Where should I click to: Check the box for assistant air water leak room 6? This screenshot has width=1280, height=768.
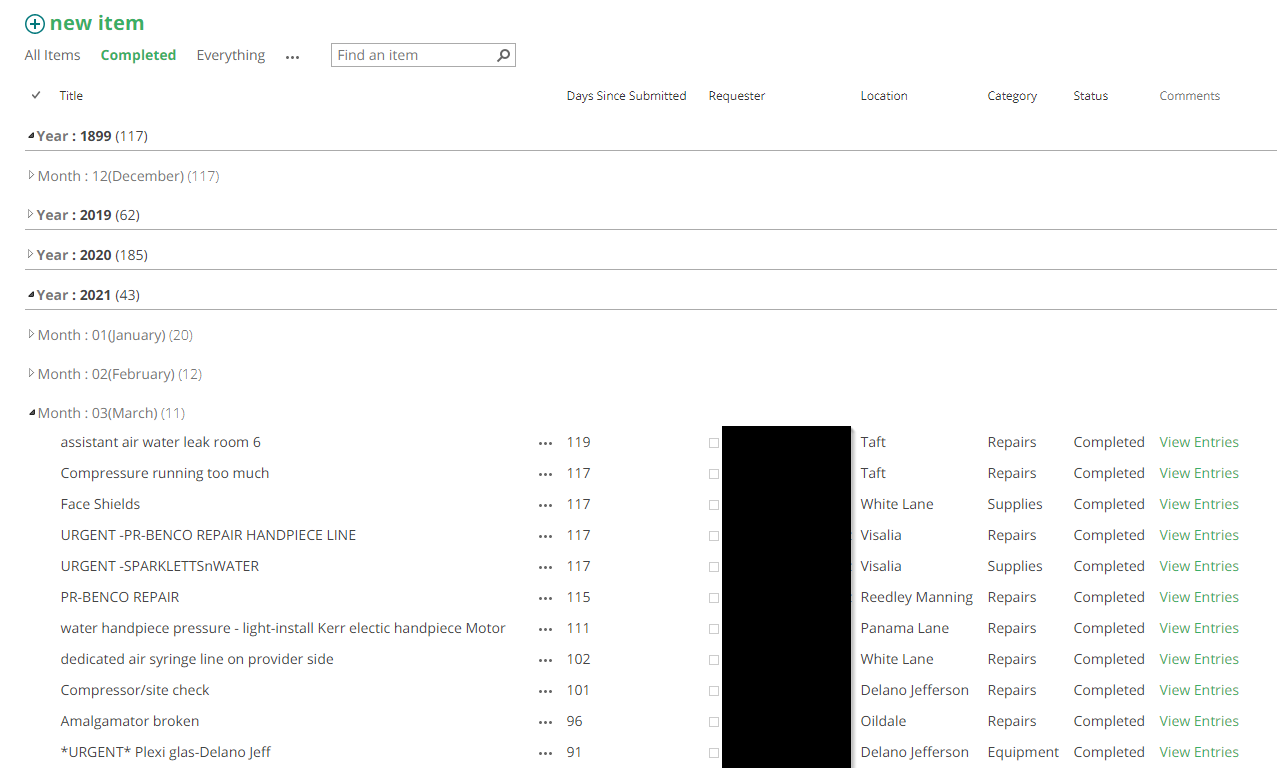tap(714, 443)
